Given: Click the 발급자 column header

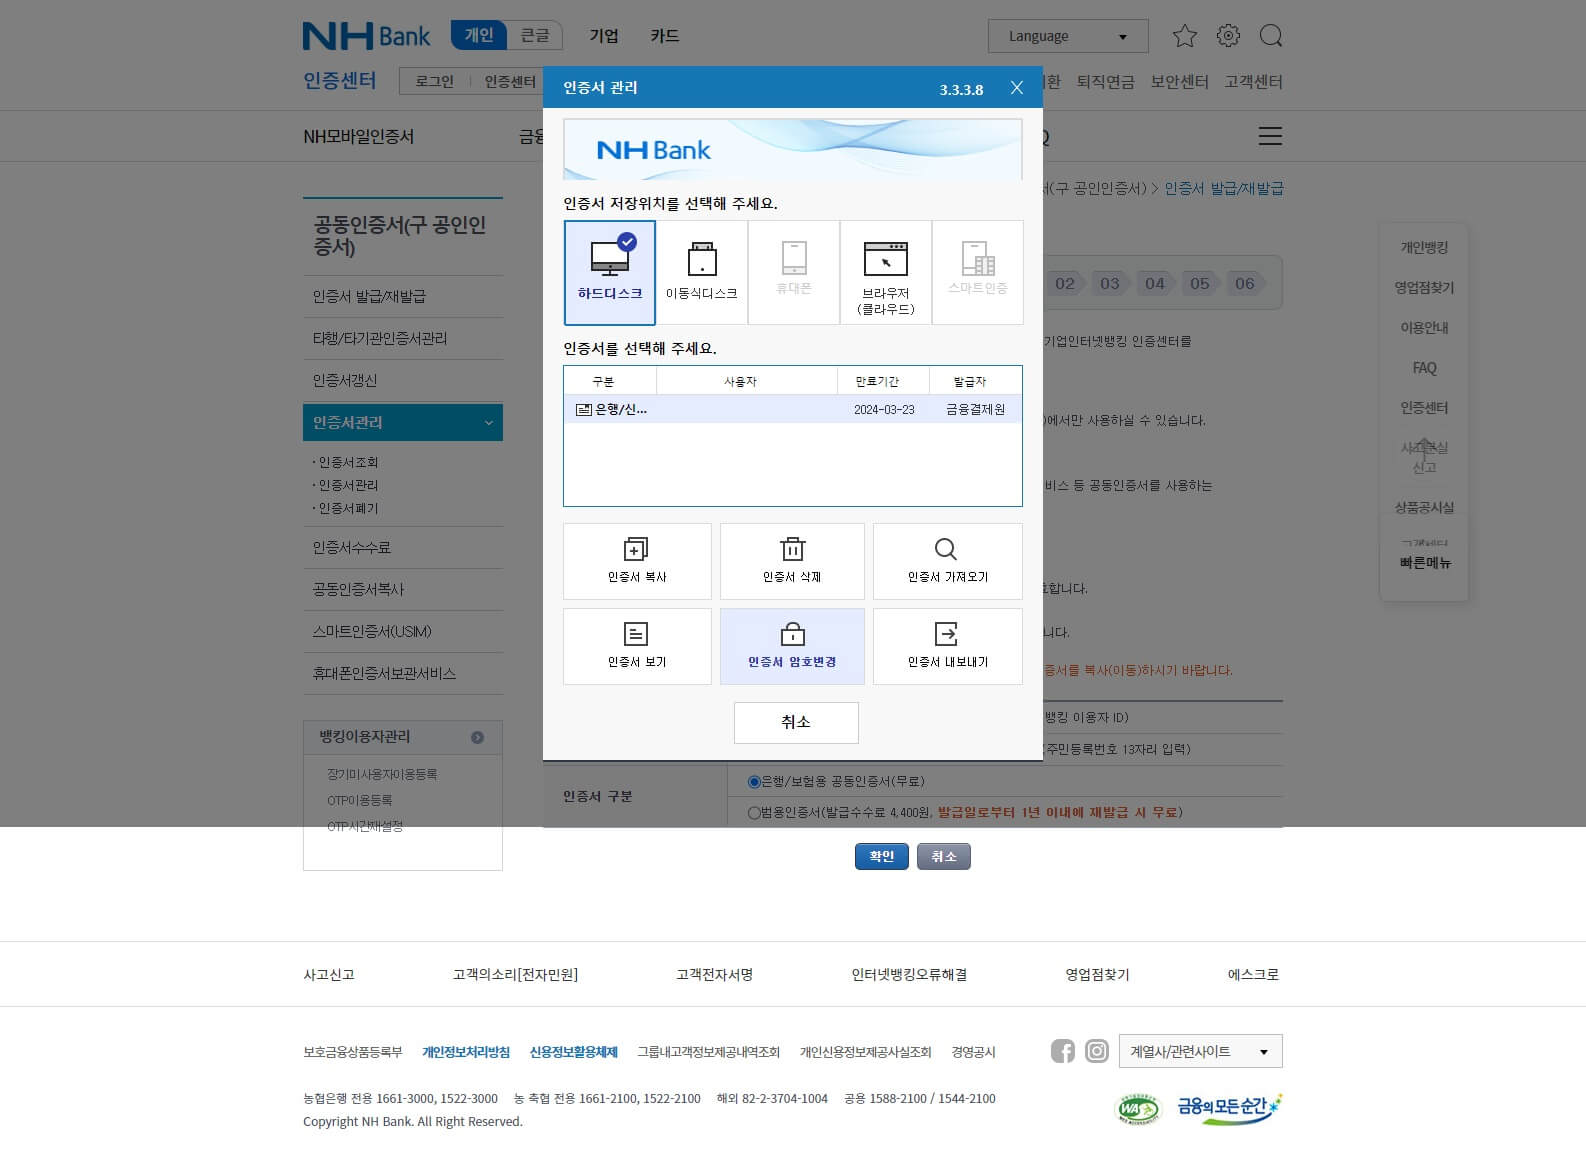Looking at the screenshot, I should point(975,381).
